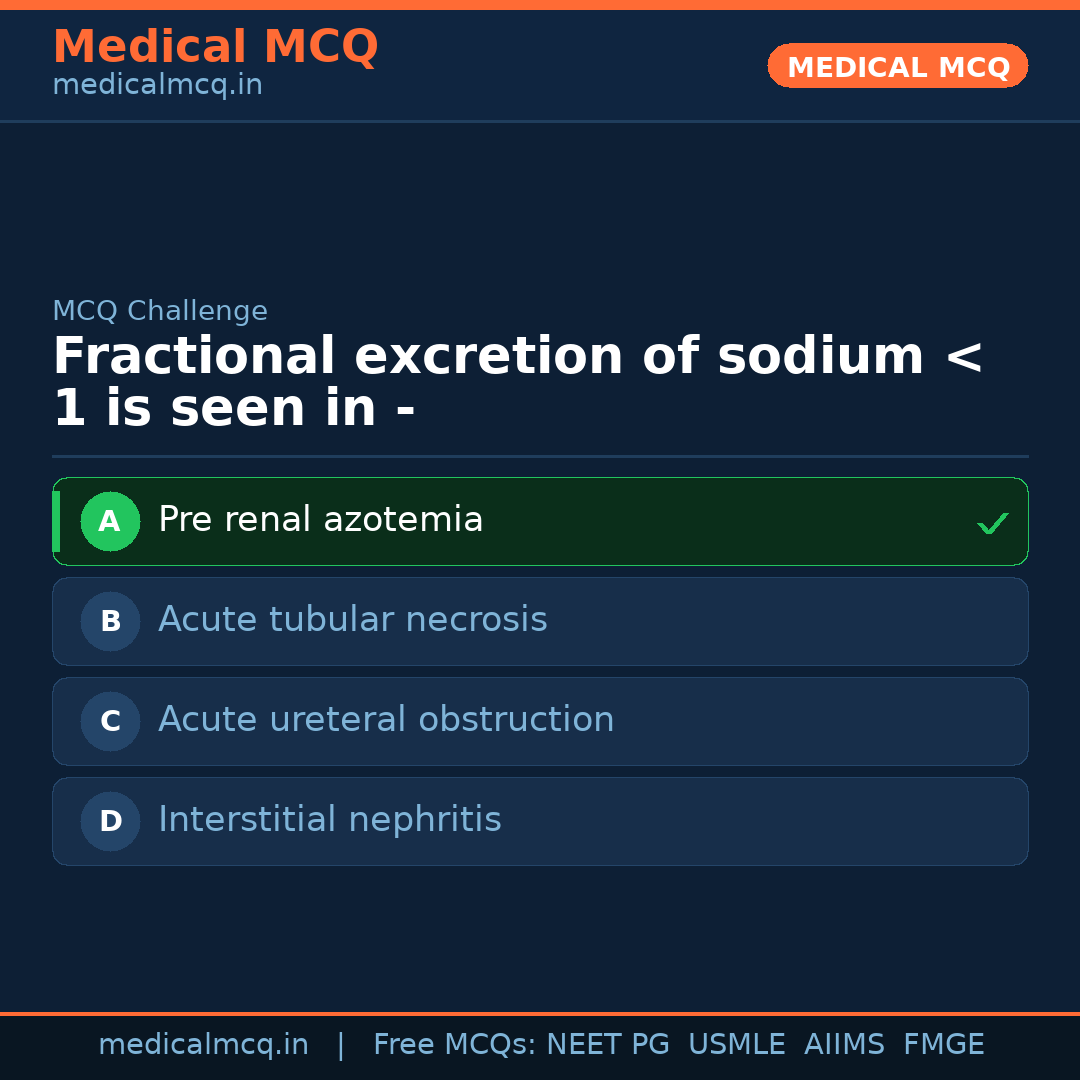Open medicalmcq.in link in footer
Viewport: 1080px width, 1080px height.
(x=203, y=1045)
